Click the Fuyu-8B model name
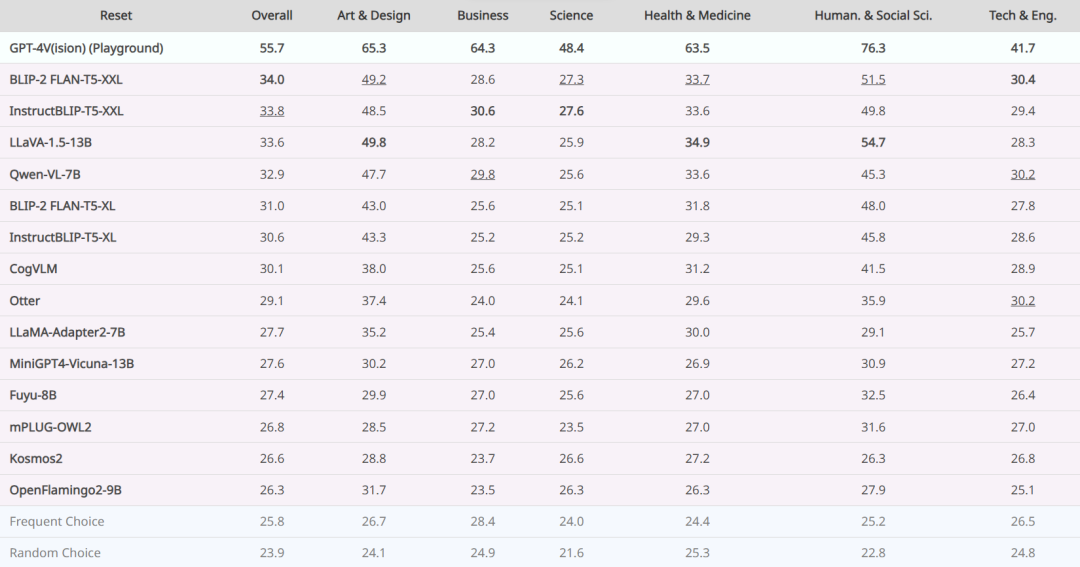 click(33, 395)
